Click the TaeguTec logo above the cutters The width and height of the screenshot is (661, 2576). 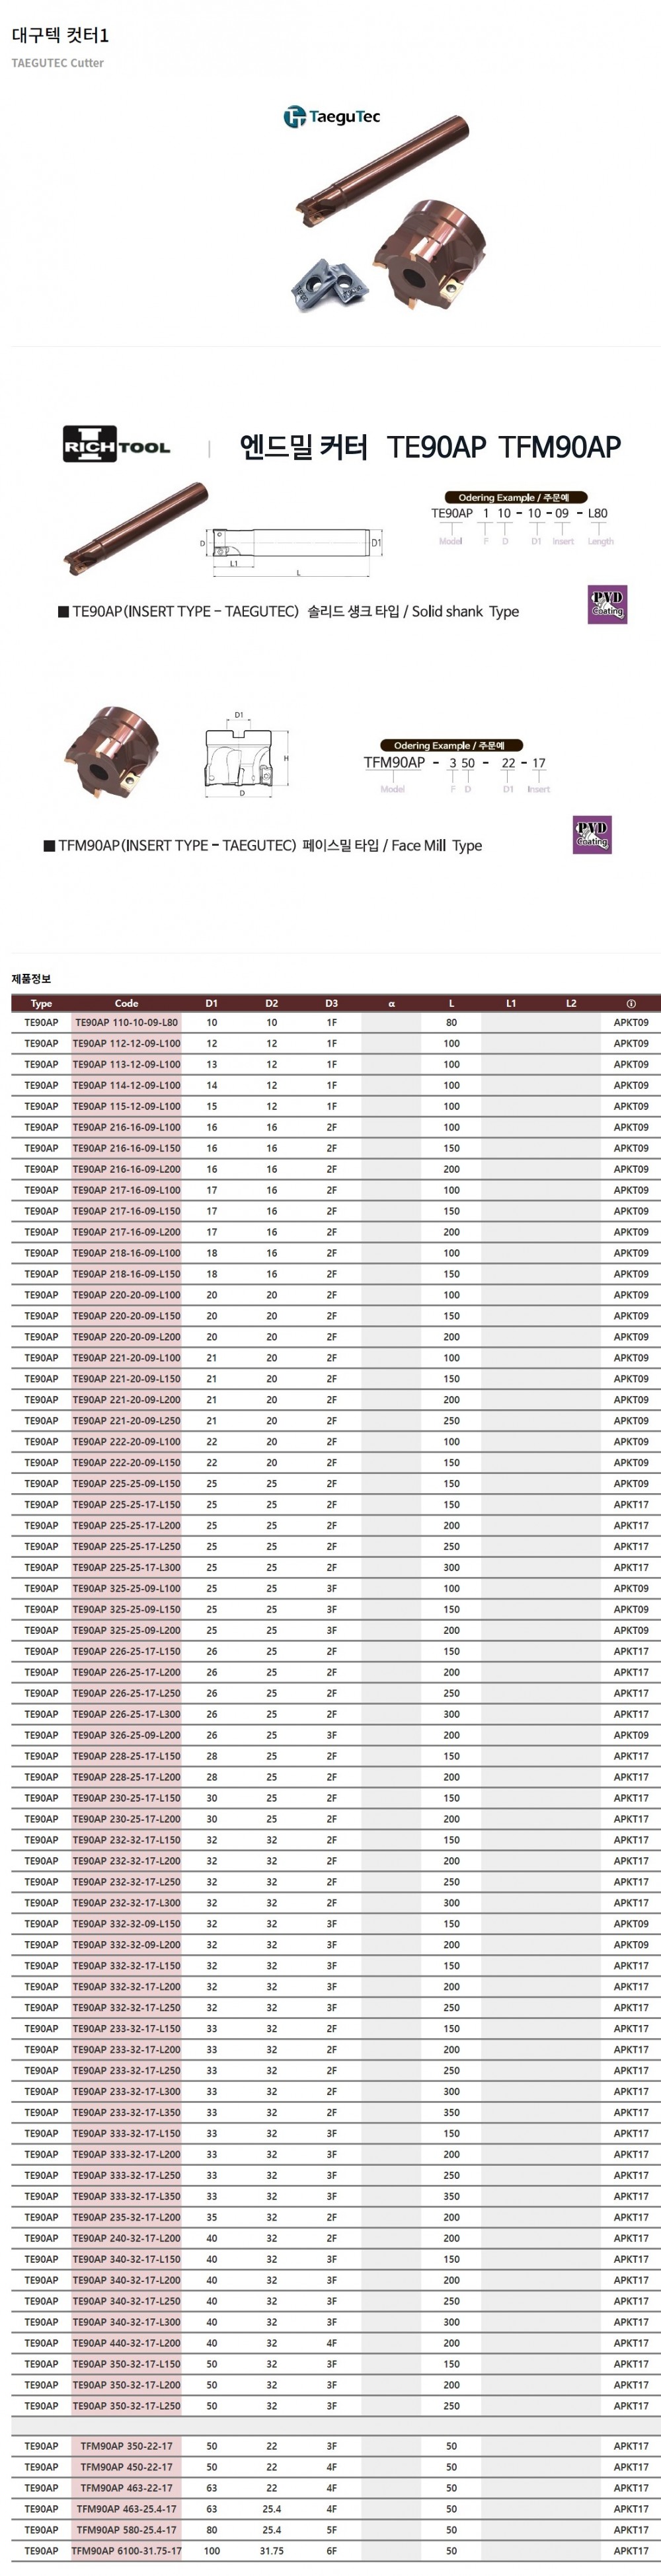[332, 117]
